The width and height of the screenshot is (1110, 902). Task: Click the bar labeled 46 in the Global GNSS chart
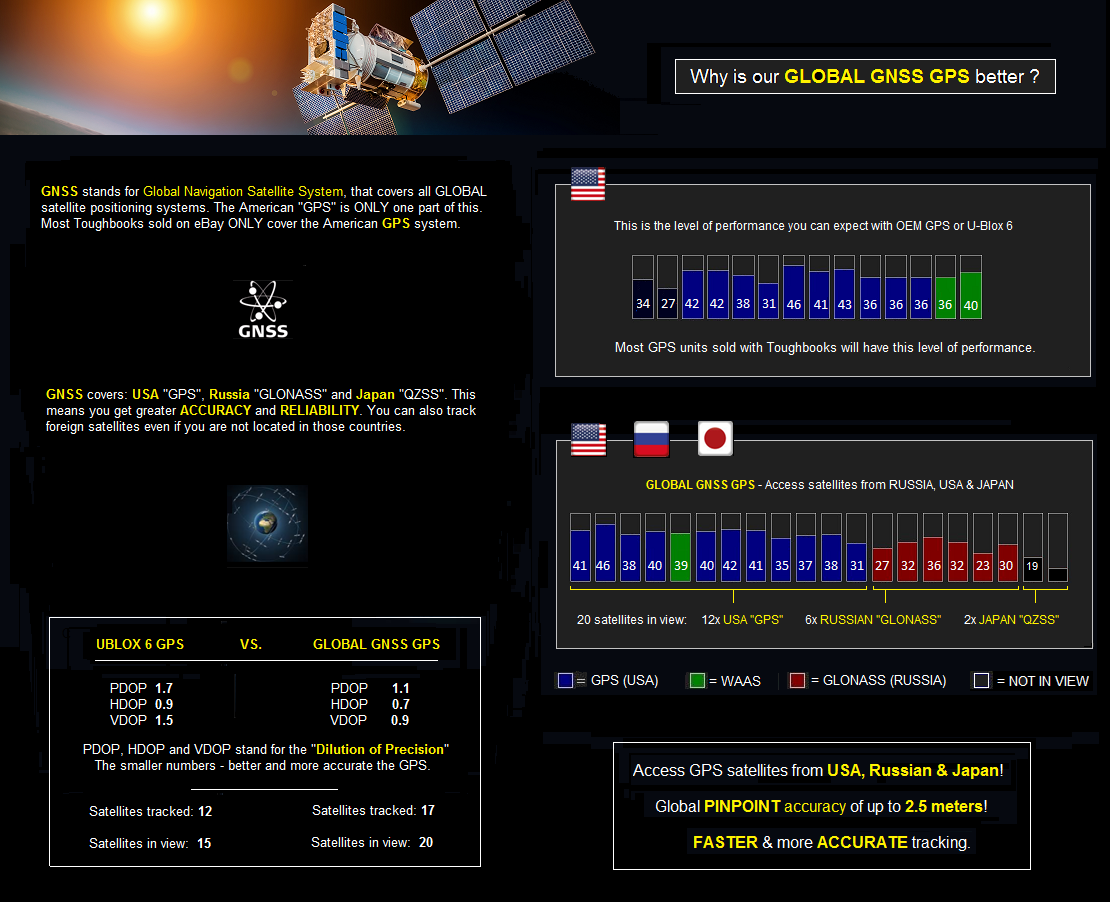pyautogui.click(x=605, y=547)
